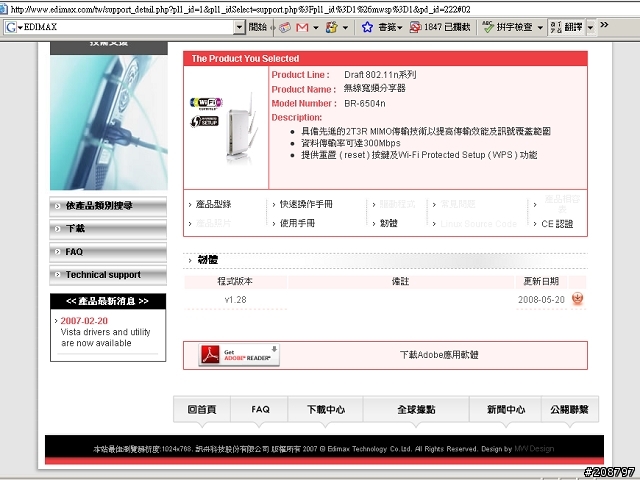This screenshot has width=640, height=480.
Task: Click the greyed 常見問題 link
Action: (x=458, y=204)
